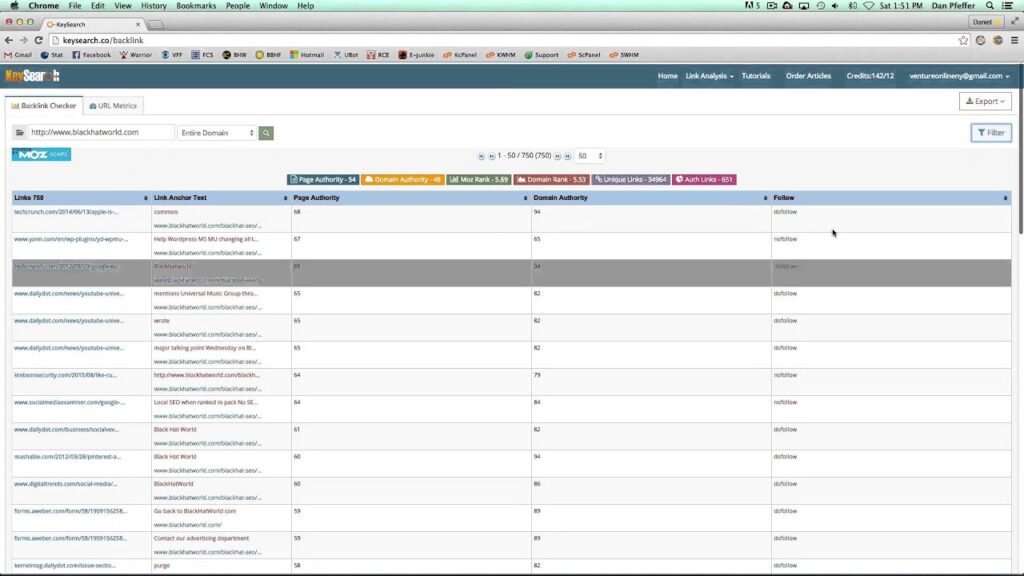
Task: Sort by the Domain Authority column
Action: click(650, 198)
